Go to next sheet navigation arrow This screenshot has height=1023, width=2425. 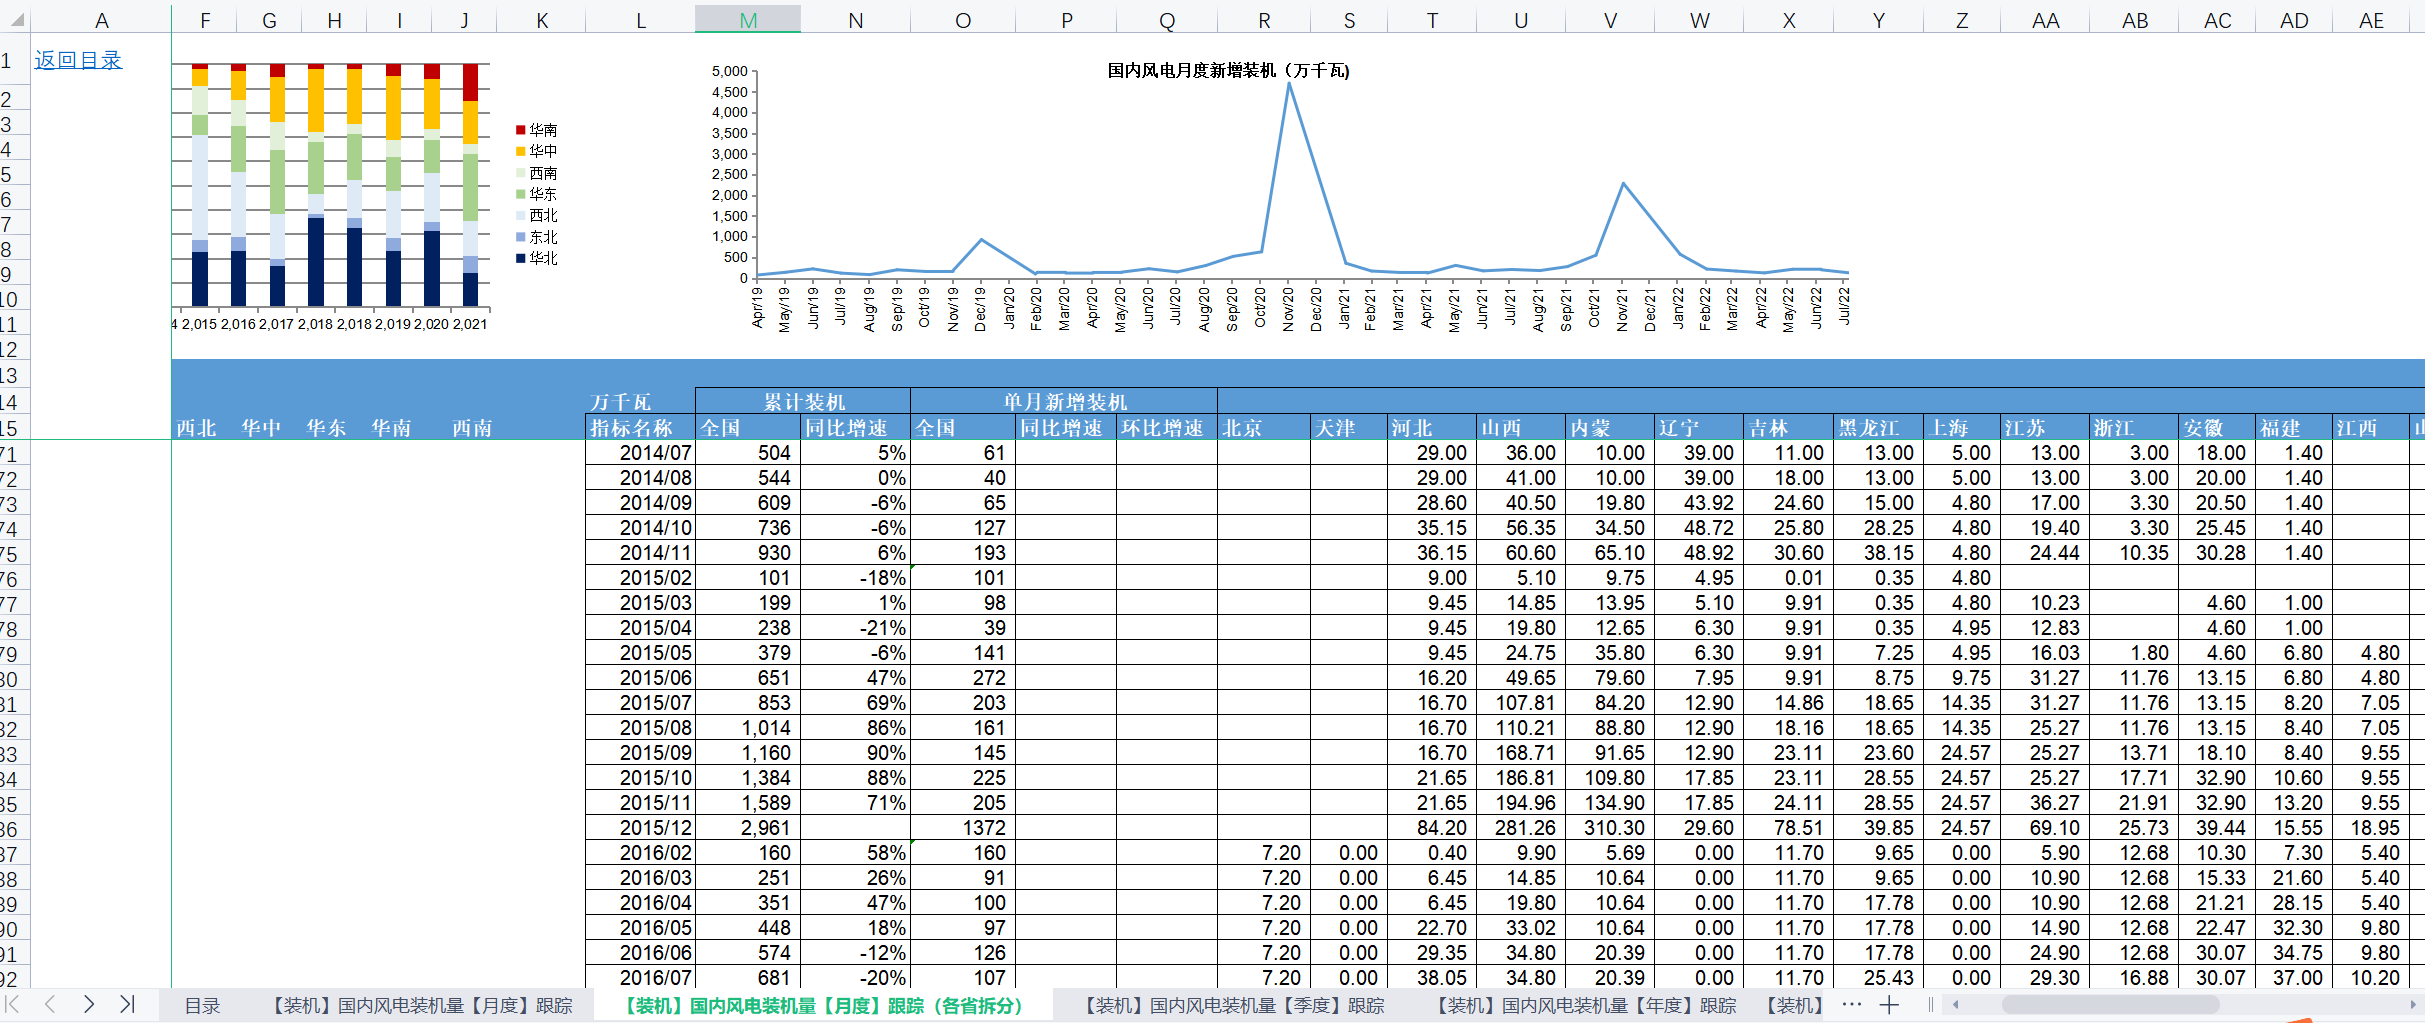[89, 1004]
